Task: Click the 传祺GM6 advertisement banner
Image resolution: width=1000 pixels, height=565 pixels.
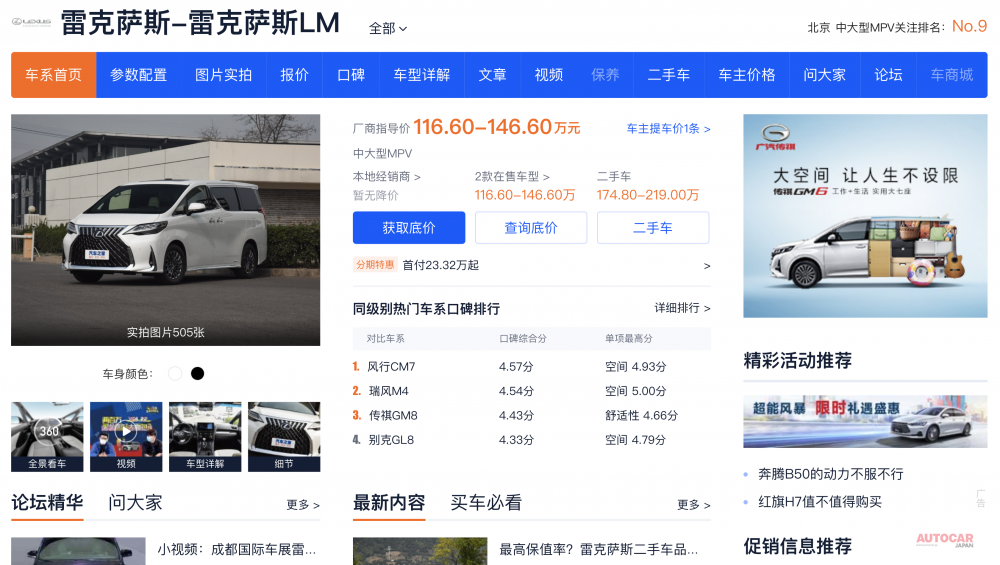Action: tap(865, 216)
